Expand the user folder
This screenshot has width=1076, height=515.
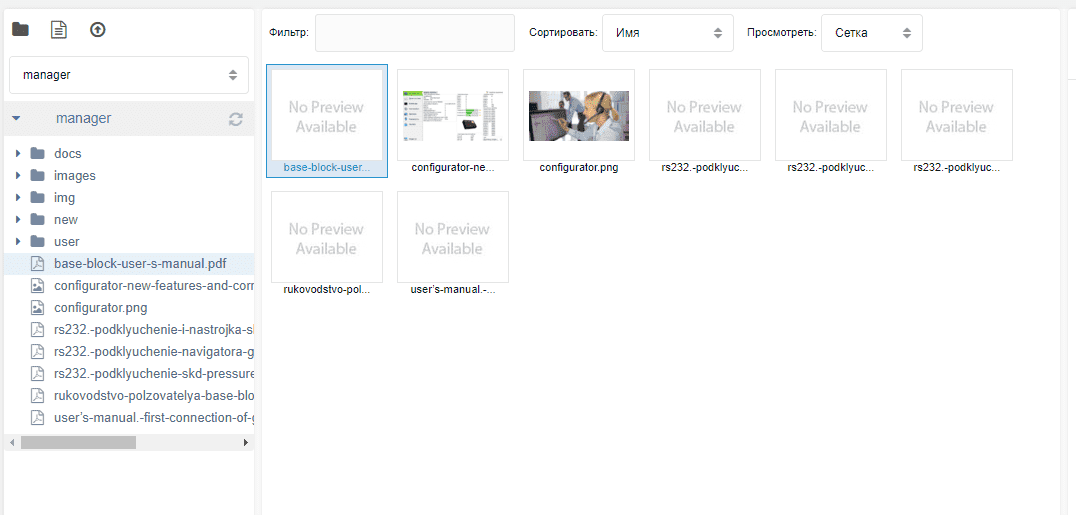19,242
